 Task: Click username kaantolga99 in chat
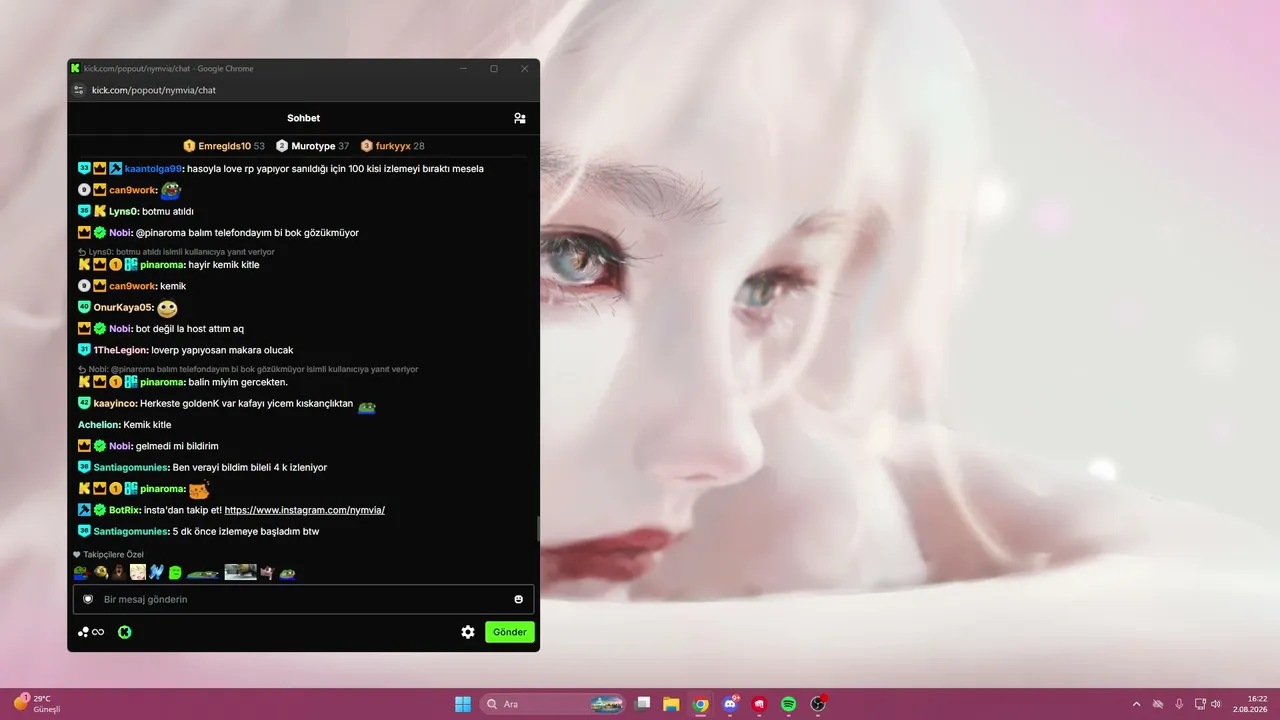(x=153, y=169)
